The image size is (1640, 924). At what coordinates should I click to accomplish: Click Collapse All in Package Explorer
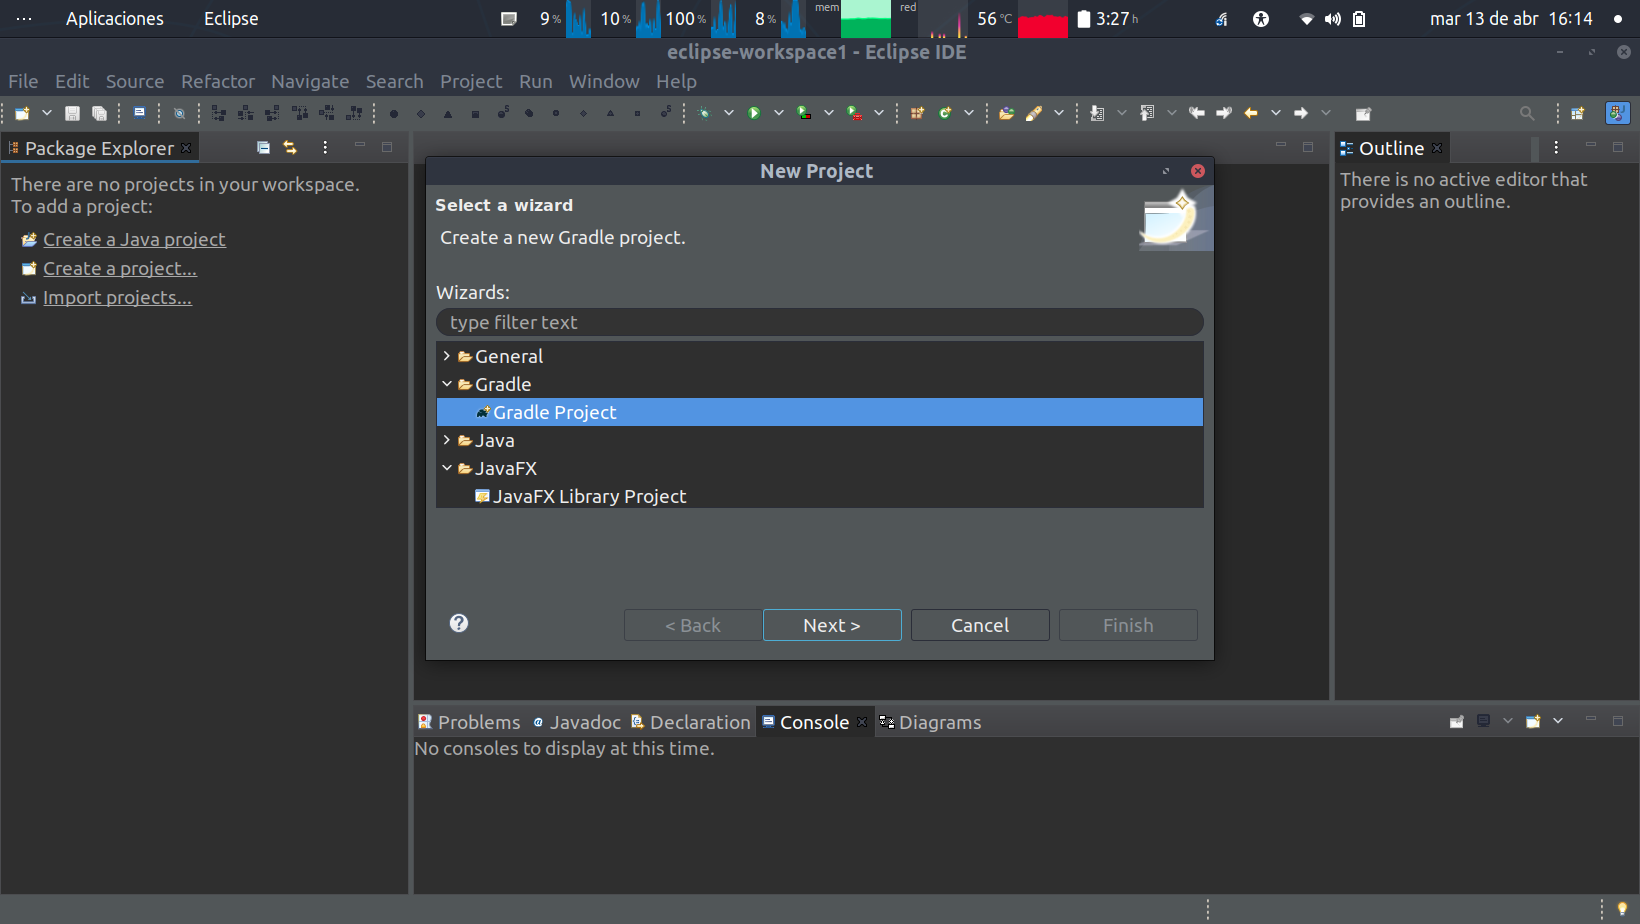(263, 147)
